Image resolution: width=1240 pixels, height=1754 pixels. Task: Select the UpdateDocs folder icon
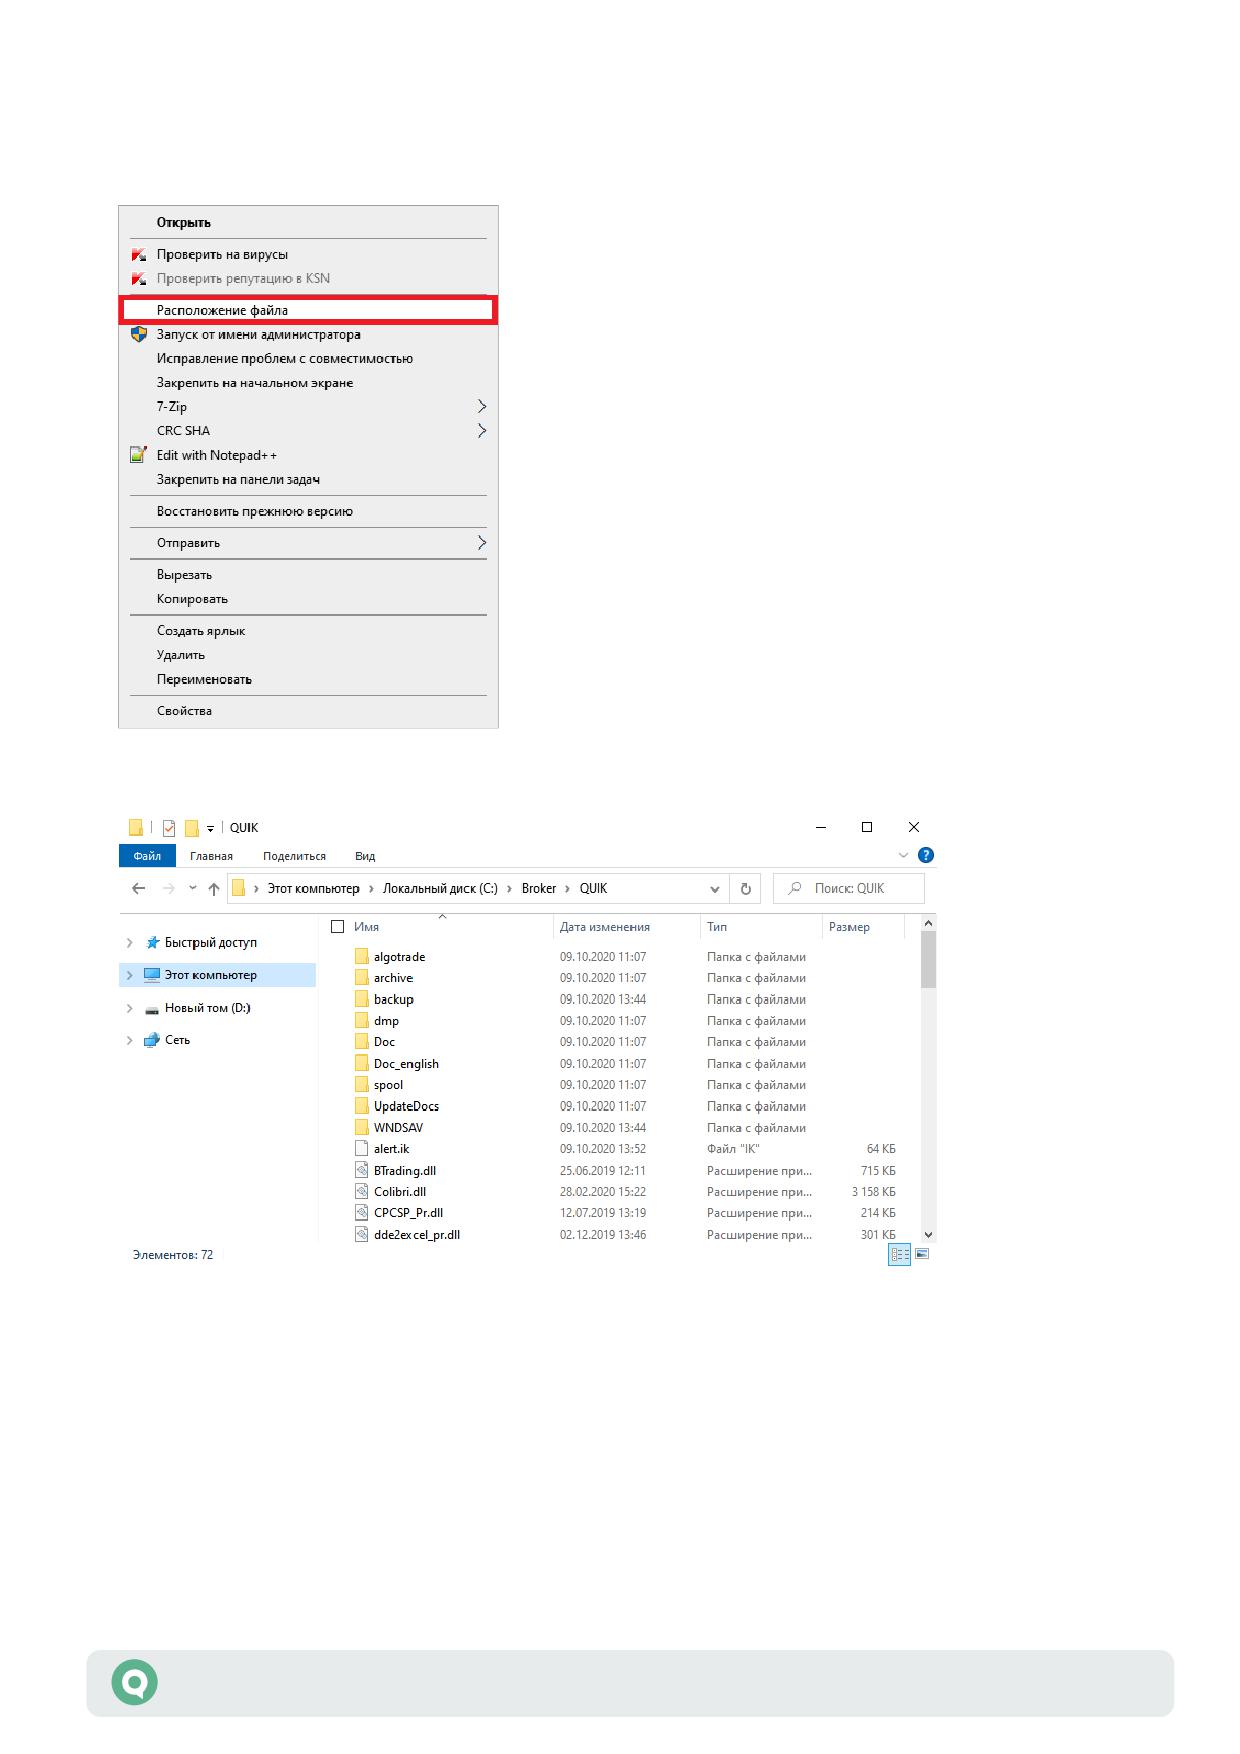tap(362, 1106)
